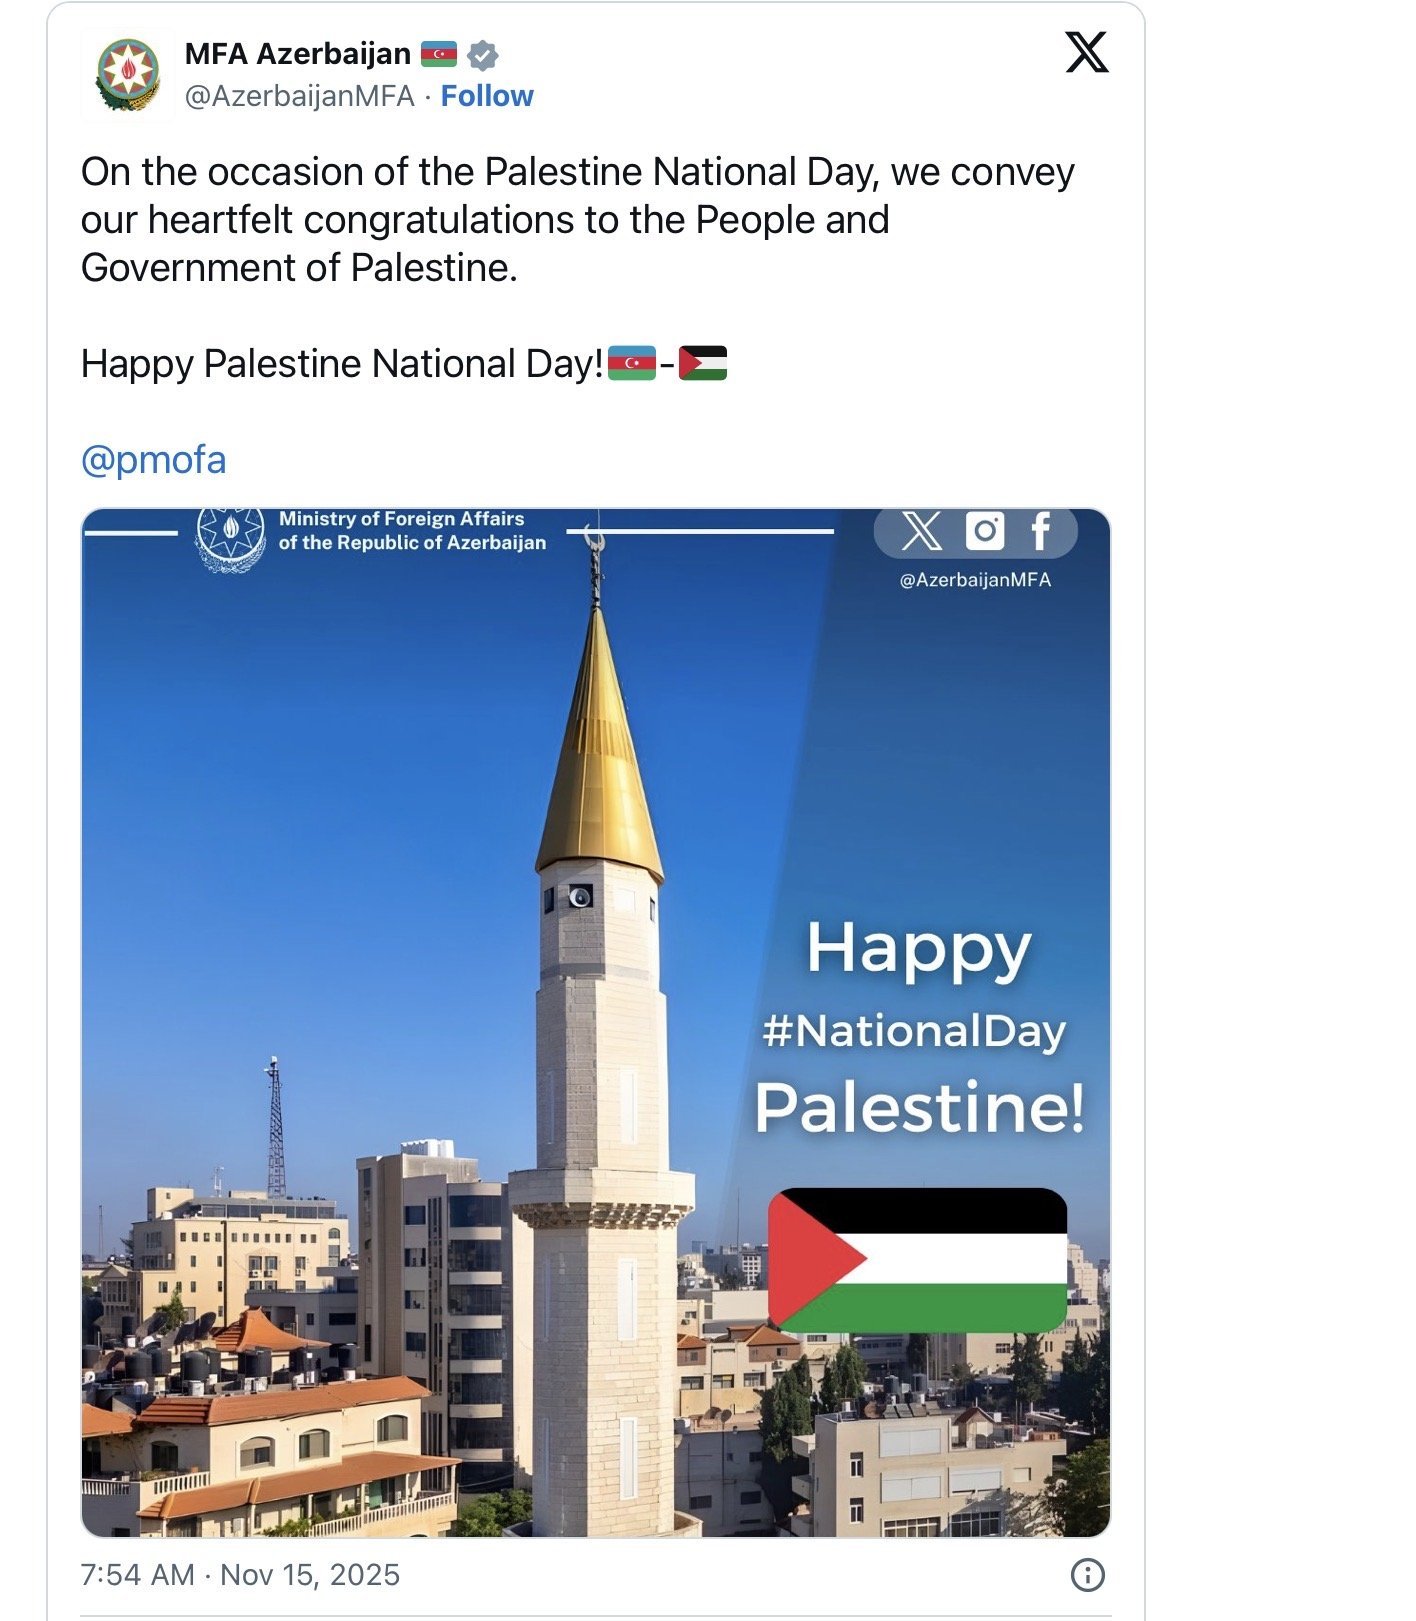Follow the MFA Azerbaijan account

pyautogui.click(x=487, y=96)
